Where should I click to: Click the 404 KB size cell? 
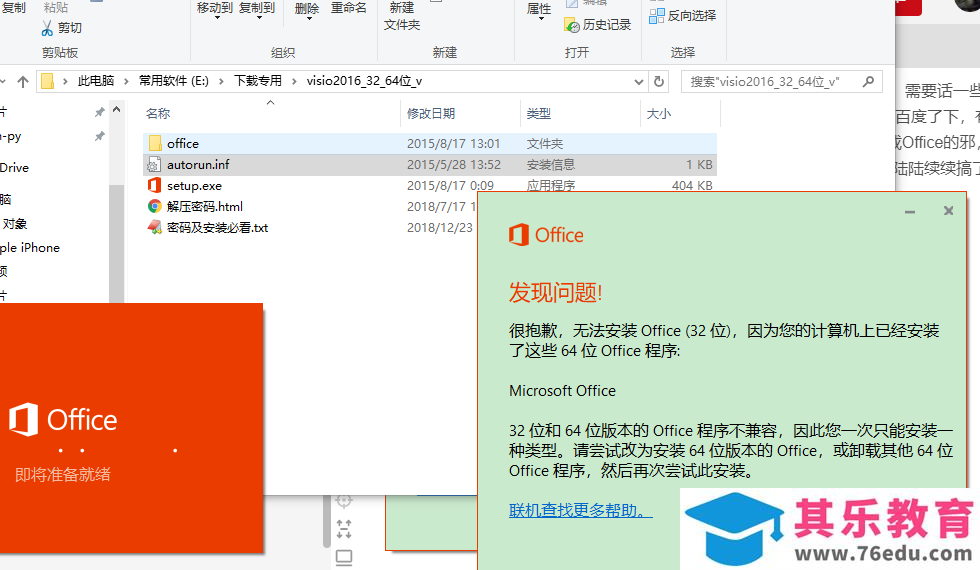coord(692,186)
